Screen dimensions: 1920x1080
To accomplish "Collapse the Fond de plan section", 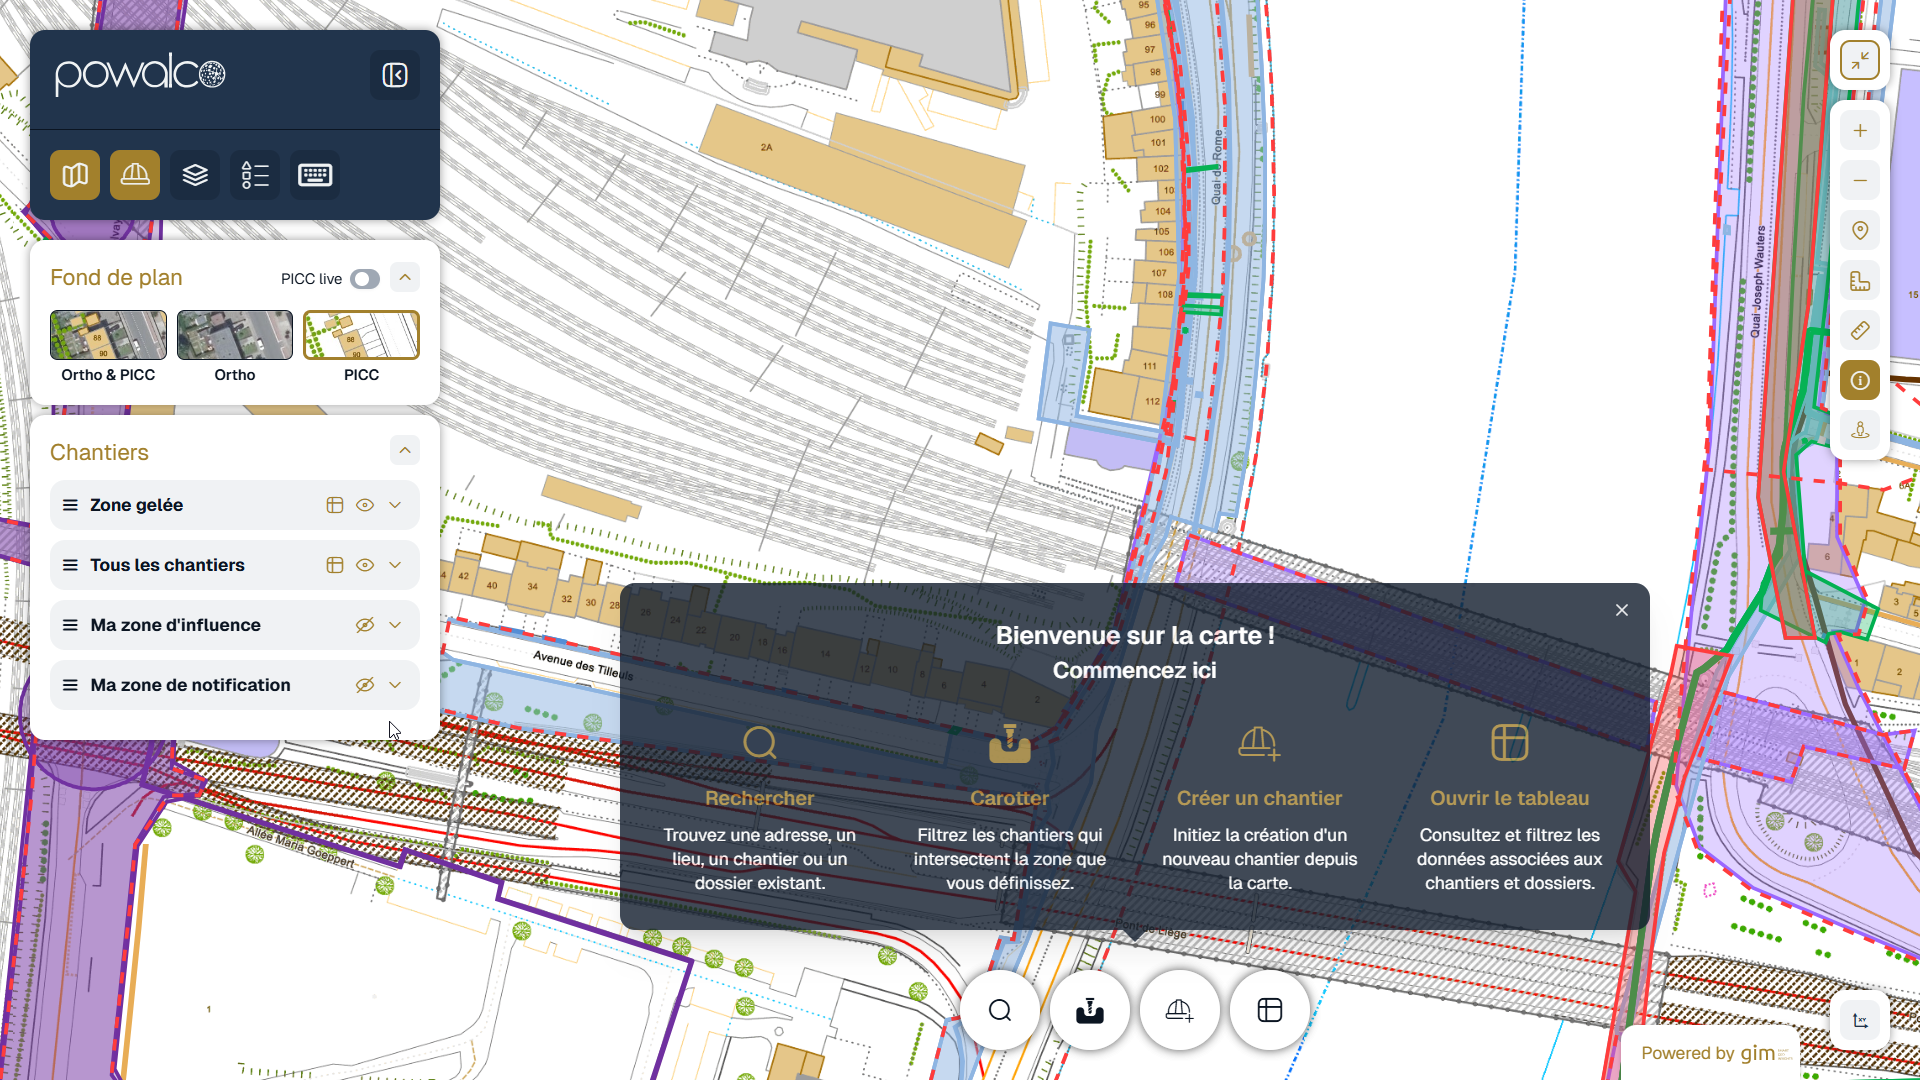I will tap(405, 277).
